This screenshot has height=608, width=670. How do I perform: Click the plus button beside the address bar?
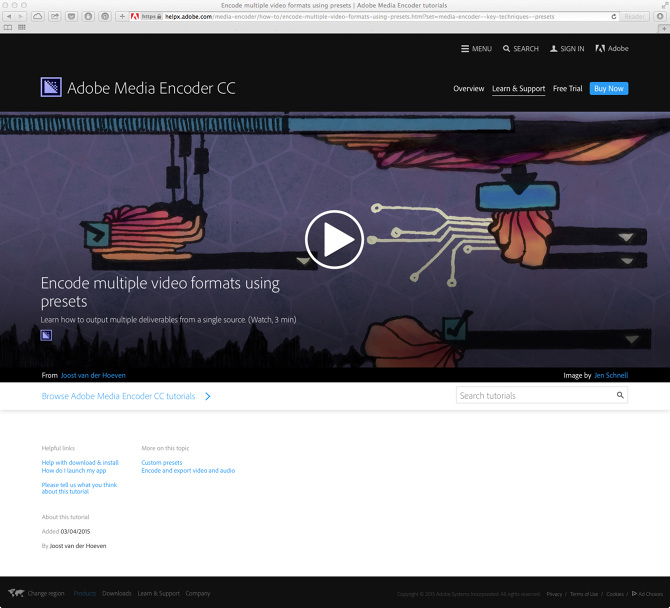tap(122, 16)
